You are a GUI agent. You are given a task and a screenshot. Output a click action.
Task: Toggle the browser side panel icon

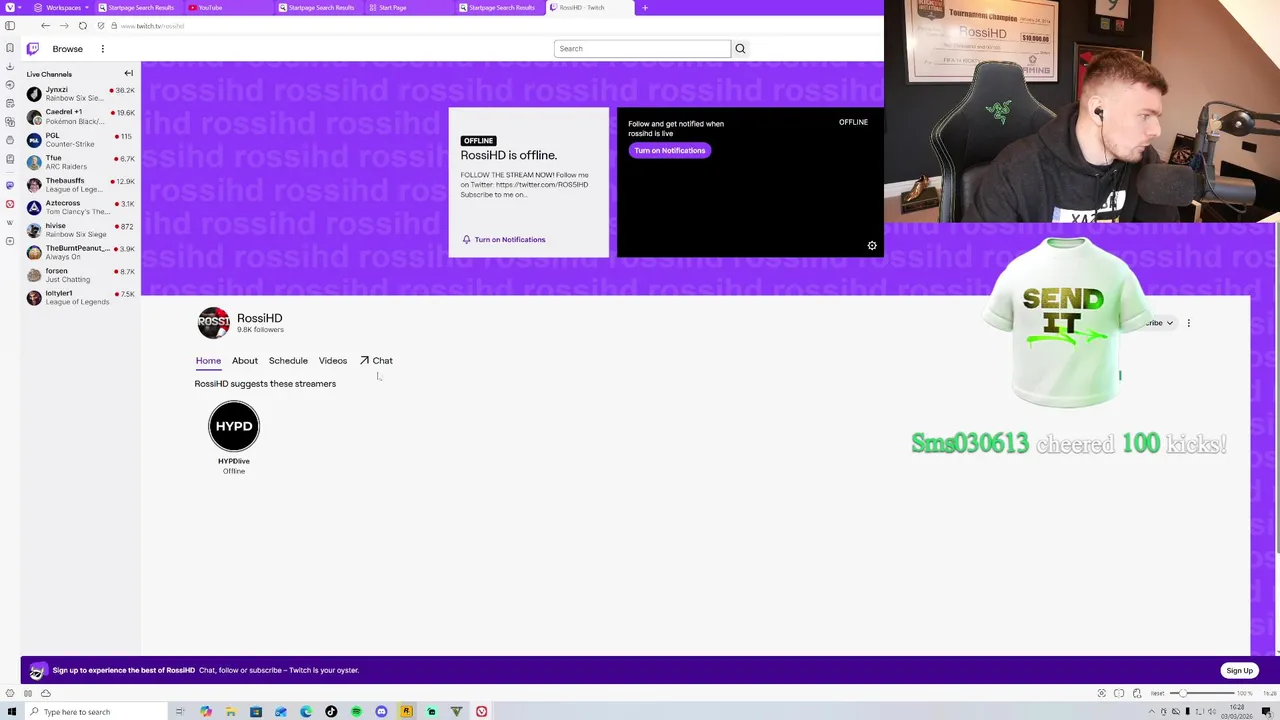[x=10, y=25]
